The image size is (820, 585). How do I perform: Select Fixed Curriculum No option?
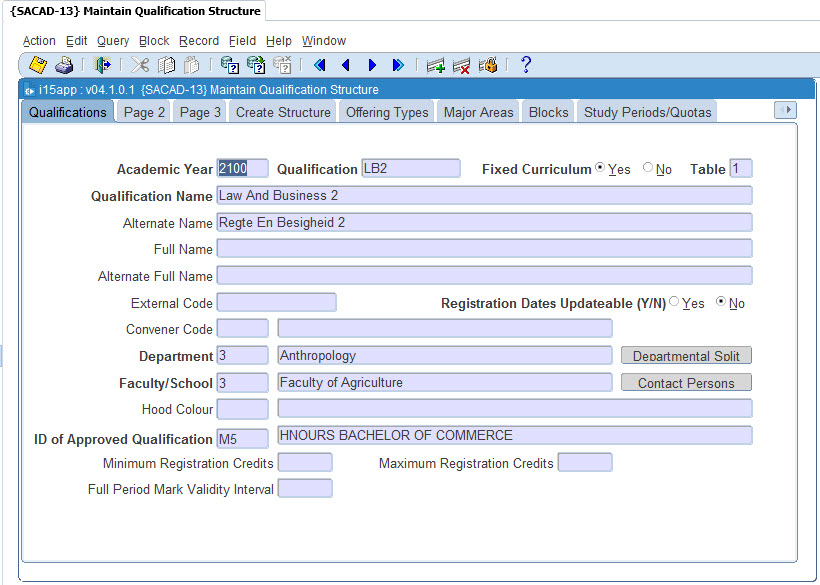coord(648,168)
